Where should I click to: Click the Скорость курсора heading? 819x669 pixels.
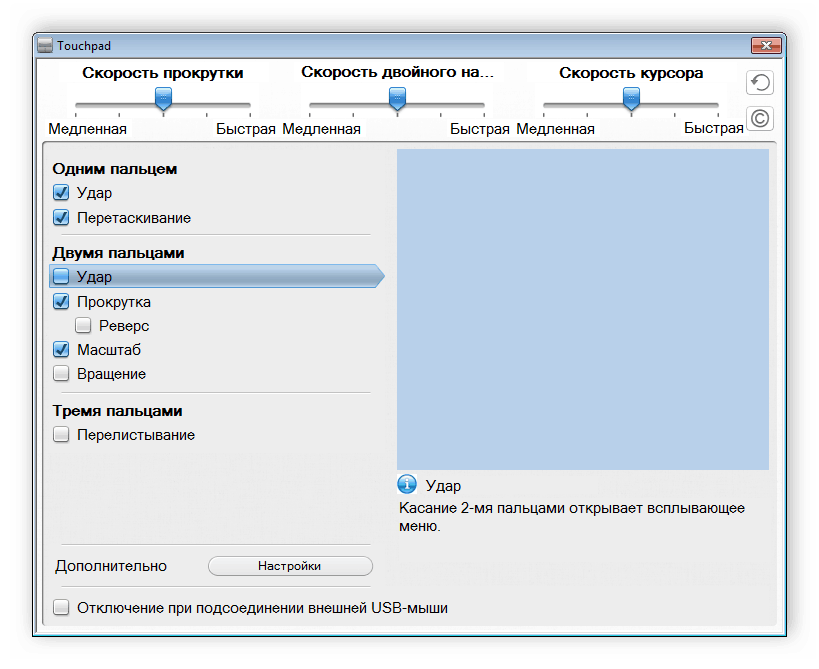tap(631, 73)
